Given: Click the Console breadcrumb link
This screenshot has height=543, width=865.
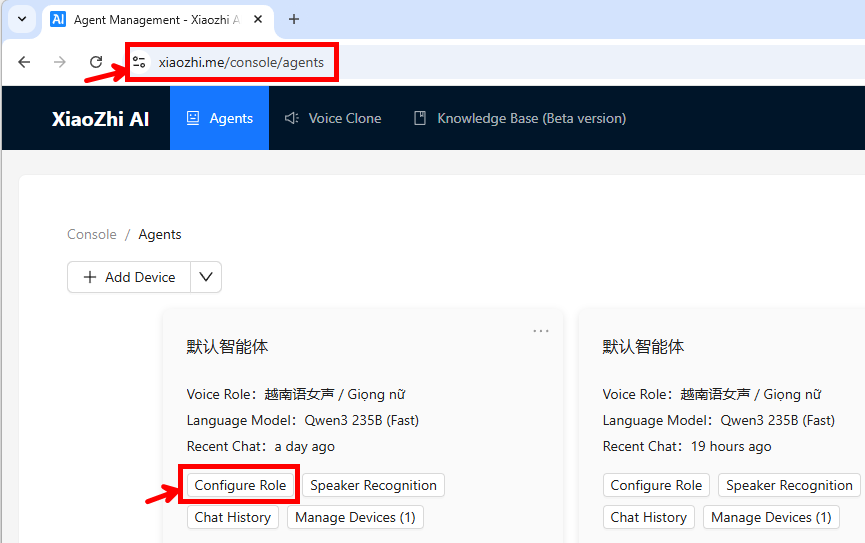Looking at the screenshot, I should point(92,234).
